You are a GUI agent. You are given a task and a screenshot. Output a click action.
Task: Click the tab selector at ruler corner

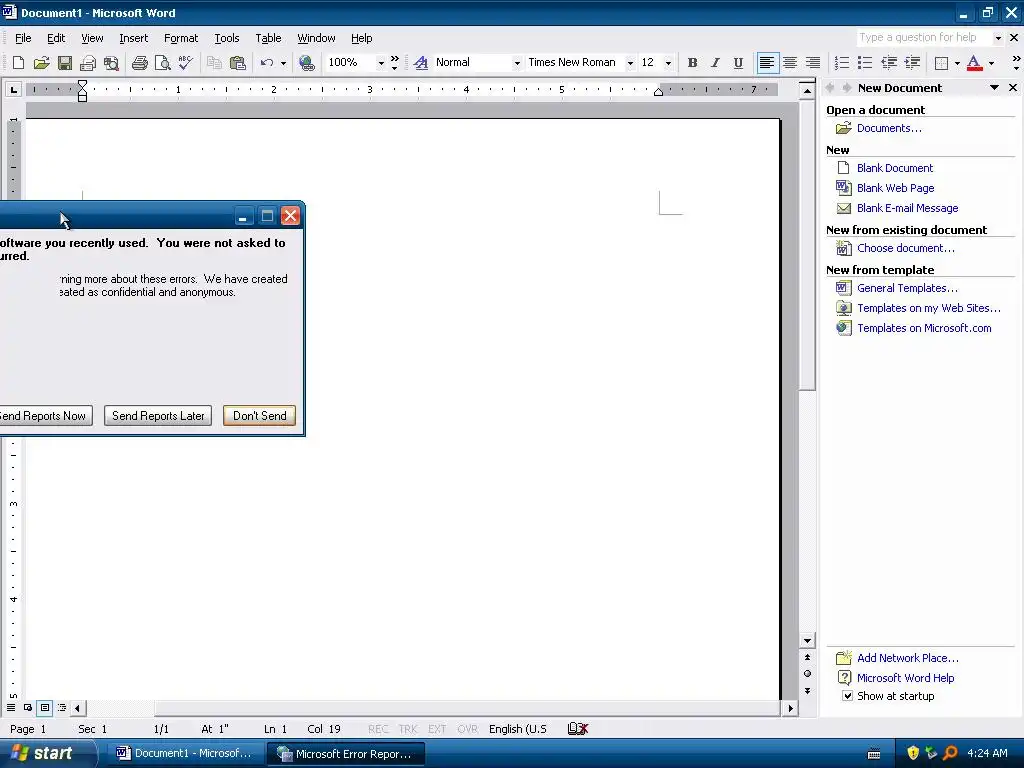point(13,89)
